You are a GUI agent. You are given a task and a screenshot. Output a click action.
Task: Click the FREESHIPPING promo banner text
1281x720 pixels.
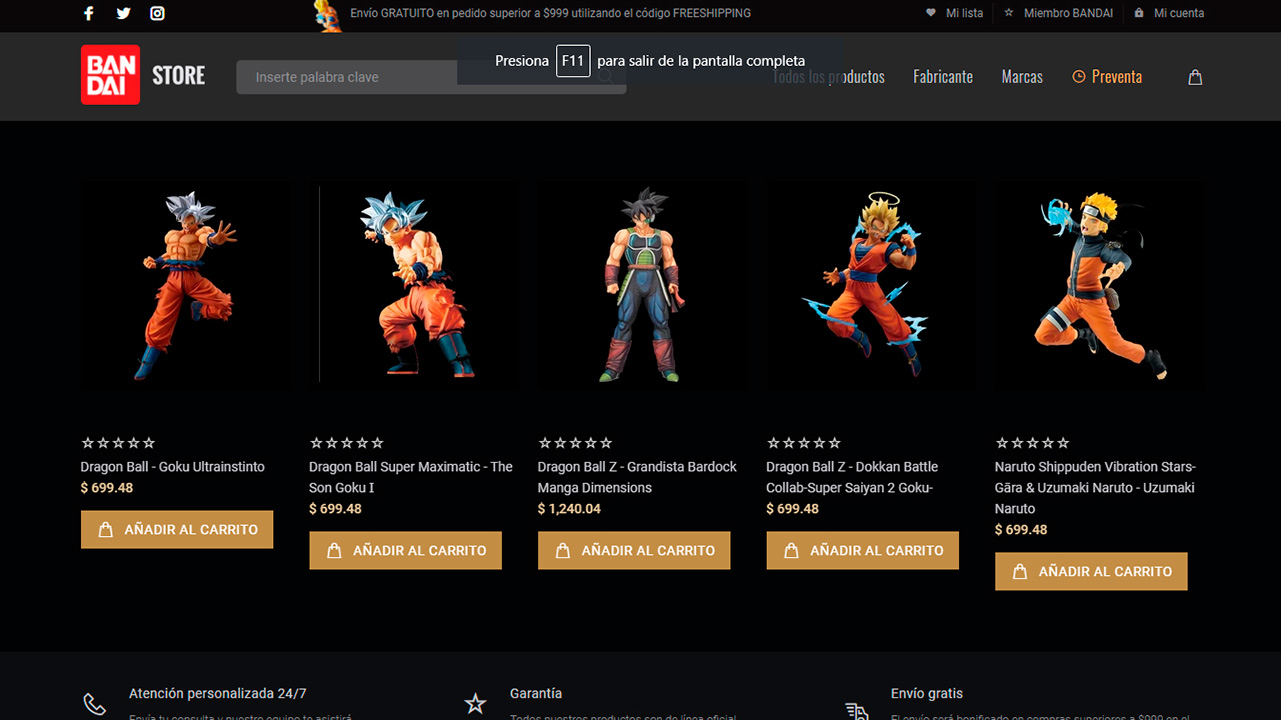coord(551,13)
